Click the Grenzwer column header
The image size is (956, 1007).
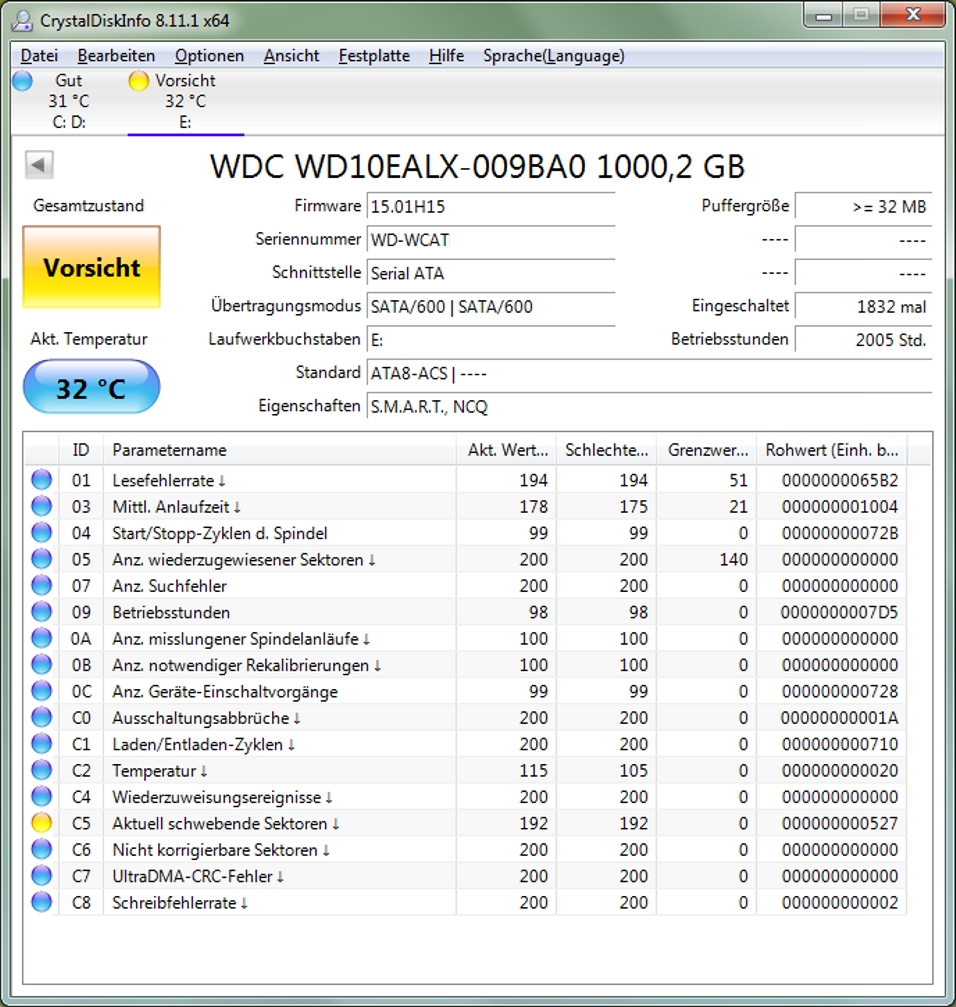(x=707, y=450)
